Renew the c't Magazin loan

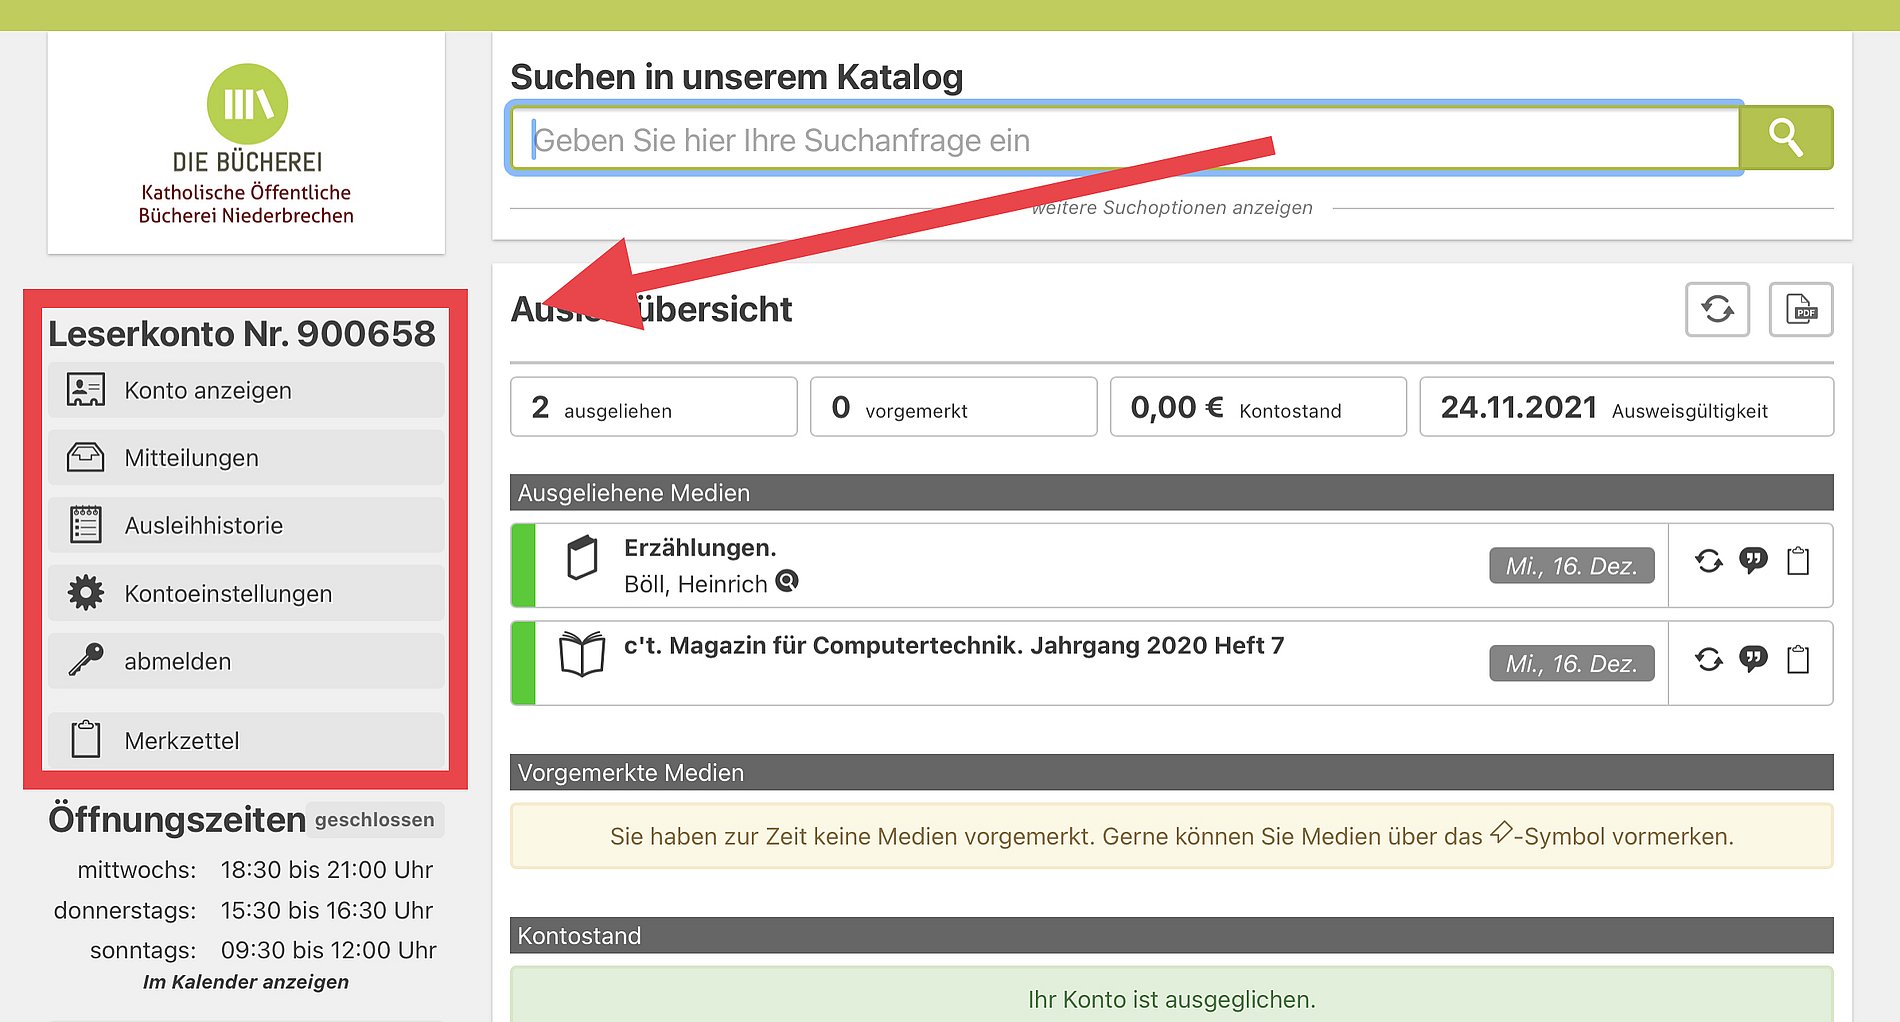coord(1708,660)
